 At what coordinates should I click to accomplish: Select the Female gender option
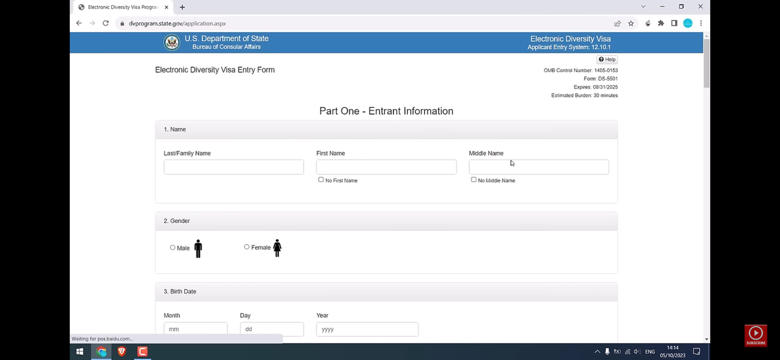247,247
